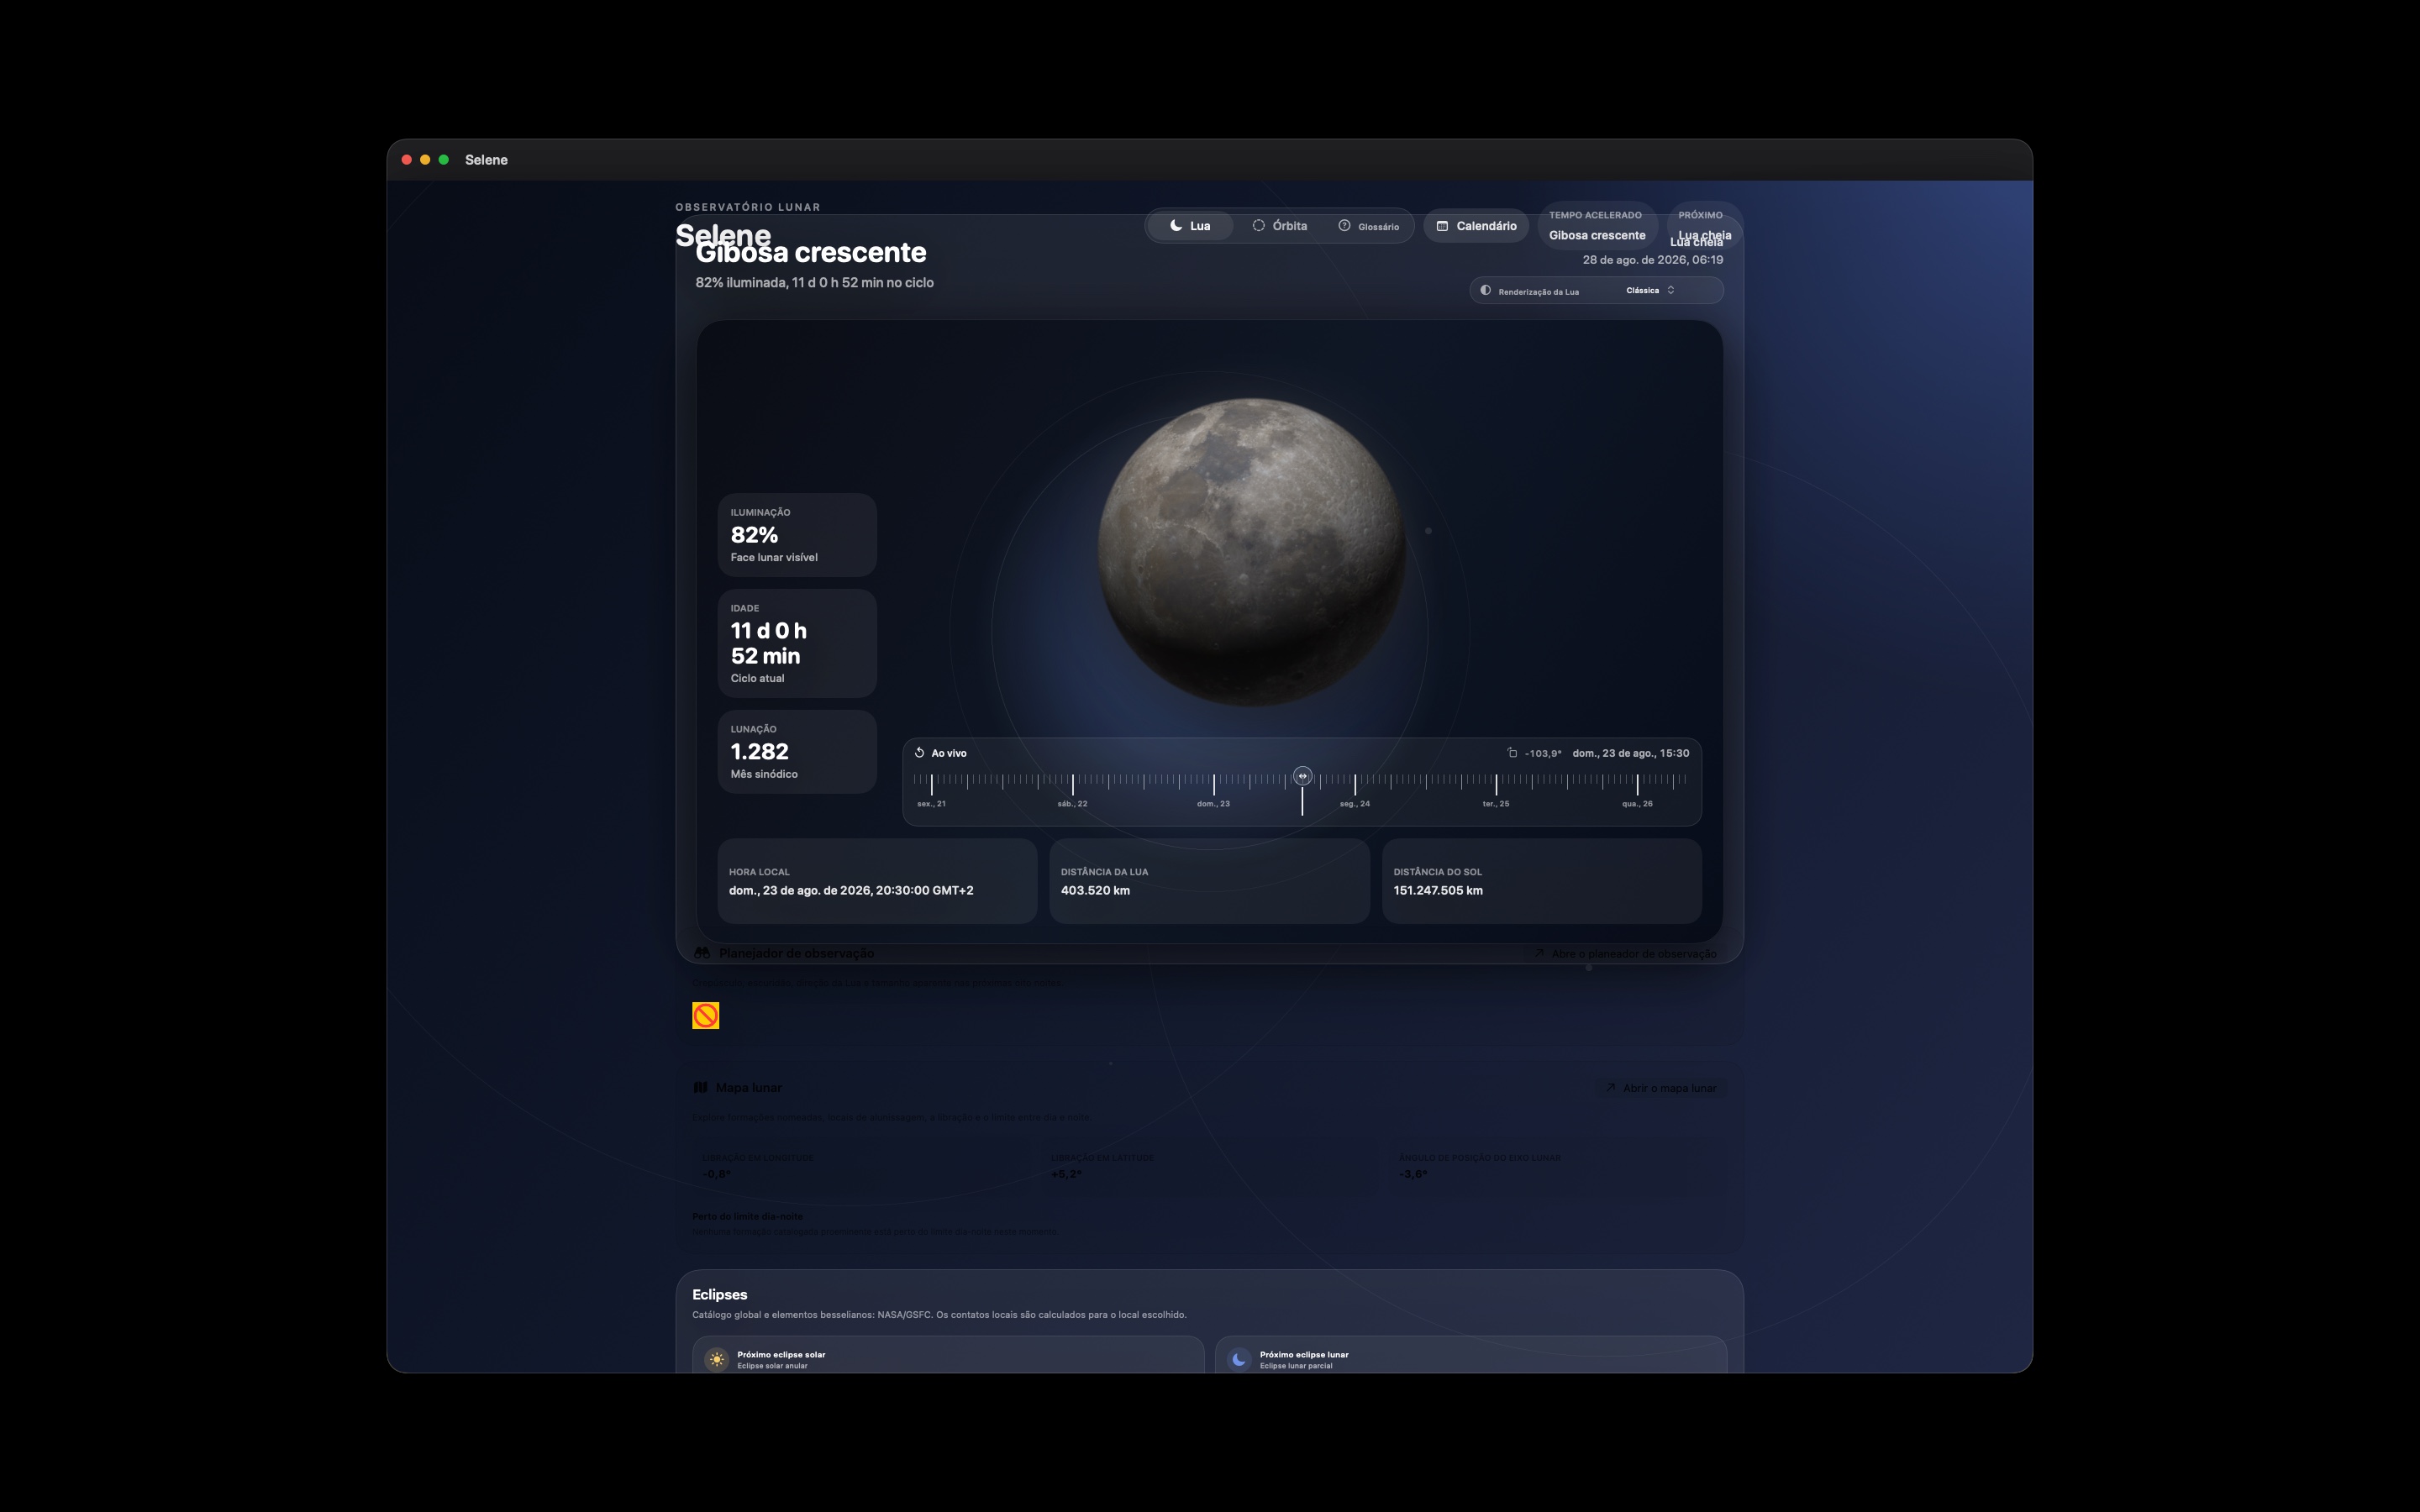
Task: Click the binoculars icon by Planejador de observação
Action: point(702,954)
